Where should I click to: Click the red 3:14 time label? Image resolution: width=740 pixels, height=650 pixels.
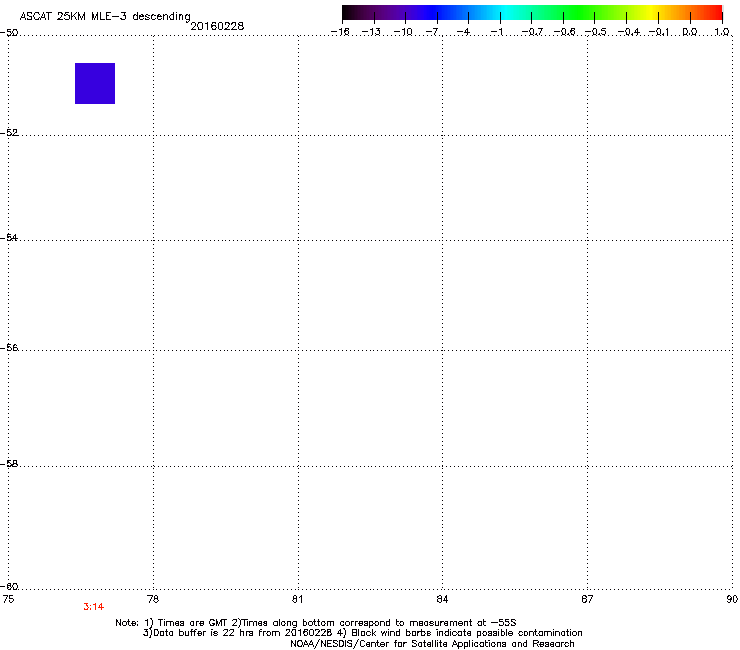click(93, 607)
